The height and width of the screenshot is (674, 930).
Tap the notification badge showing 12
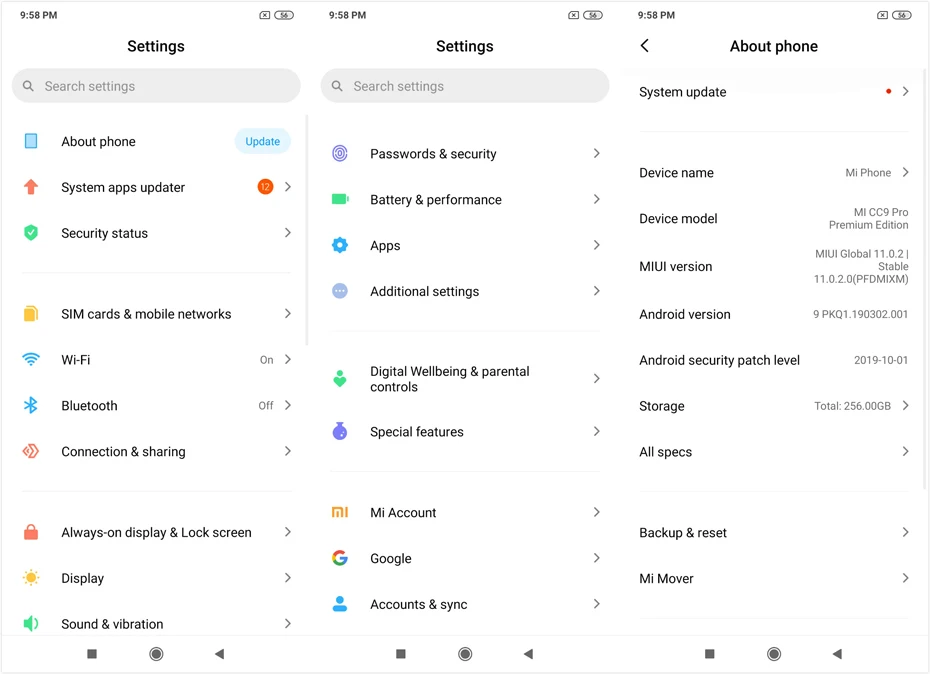[x=265, y=187]
